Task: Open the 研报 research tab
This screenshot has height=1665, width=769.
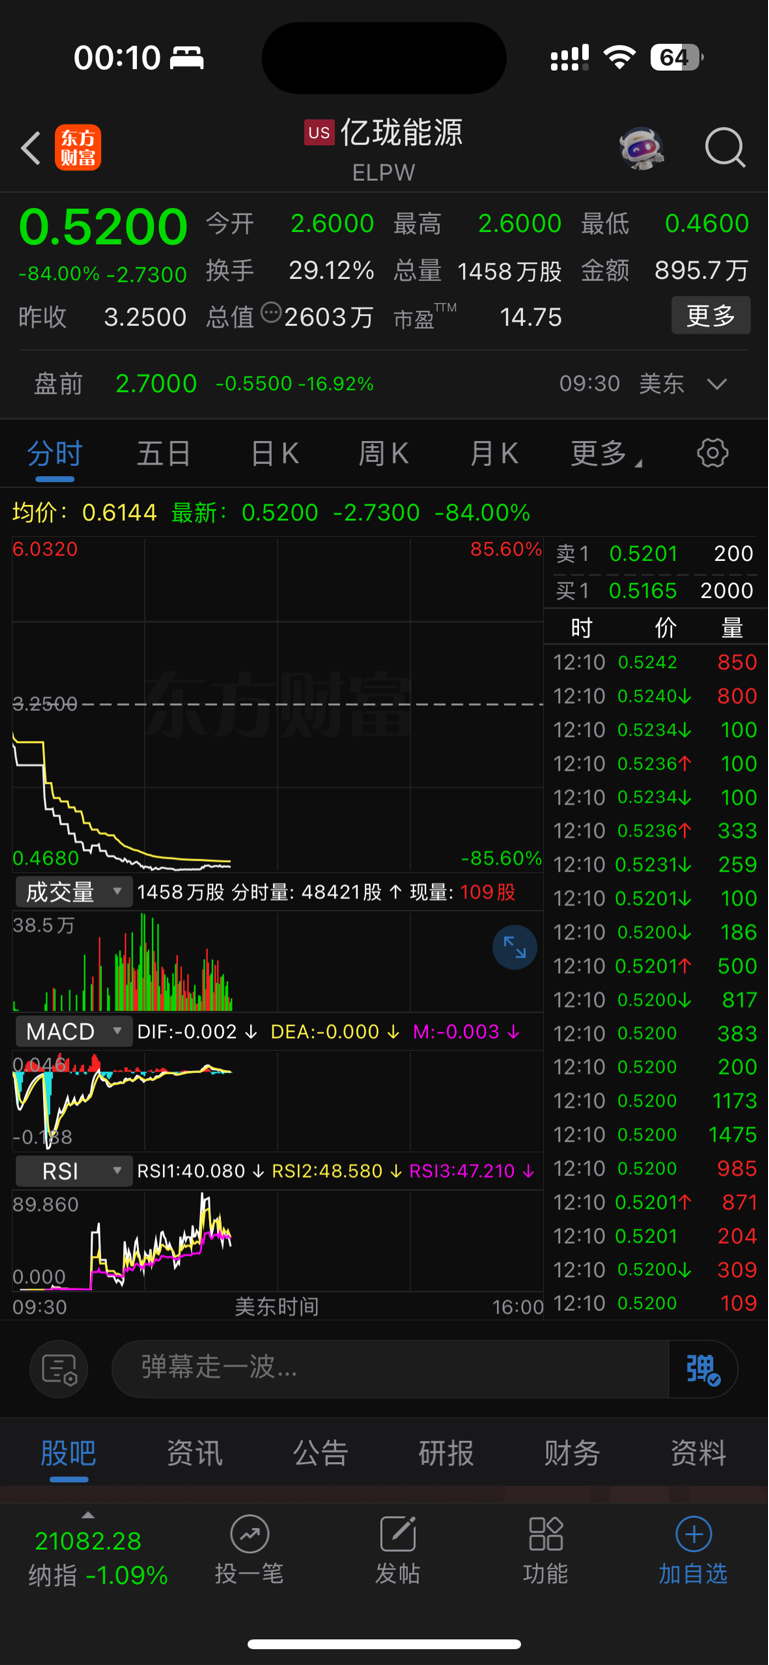Action: coord(446,1453)
